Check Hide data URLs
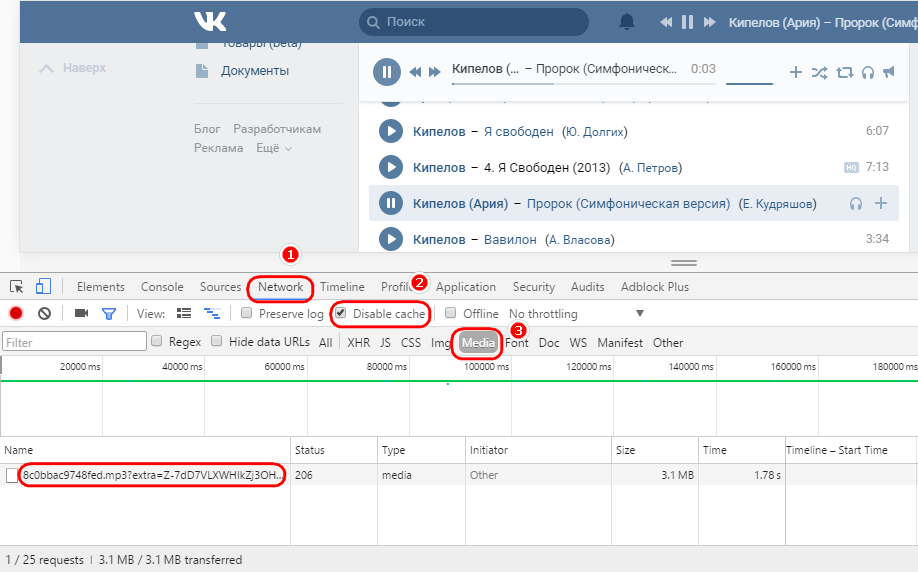Image resolution: width=918 pixels, height=572 pixels. click(217, 341)
